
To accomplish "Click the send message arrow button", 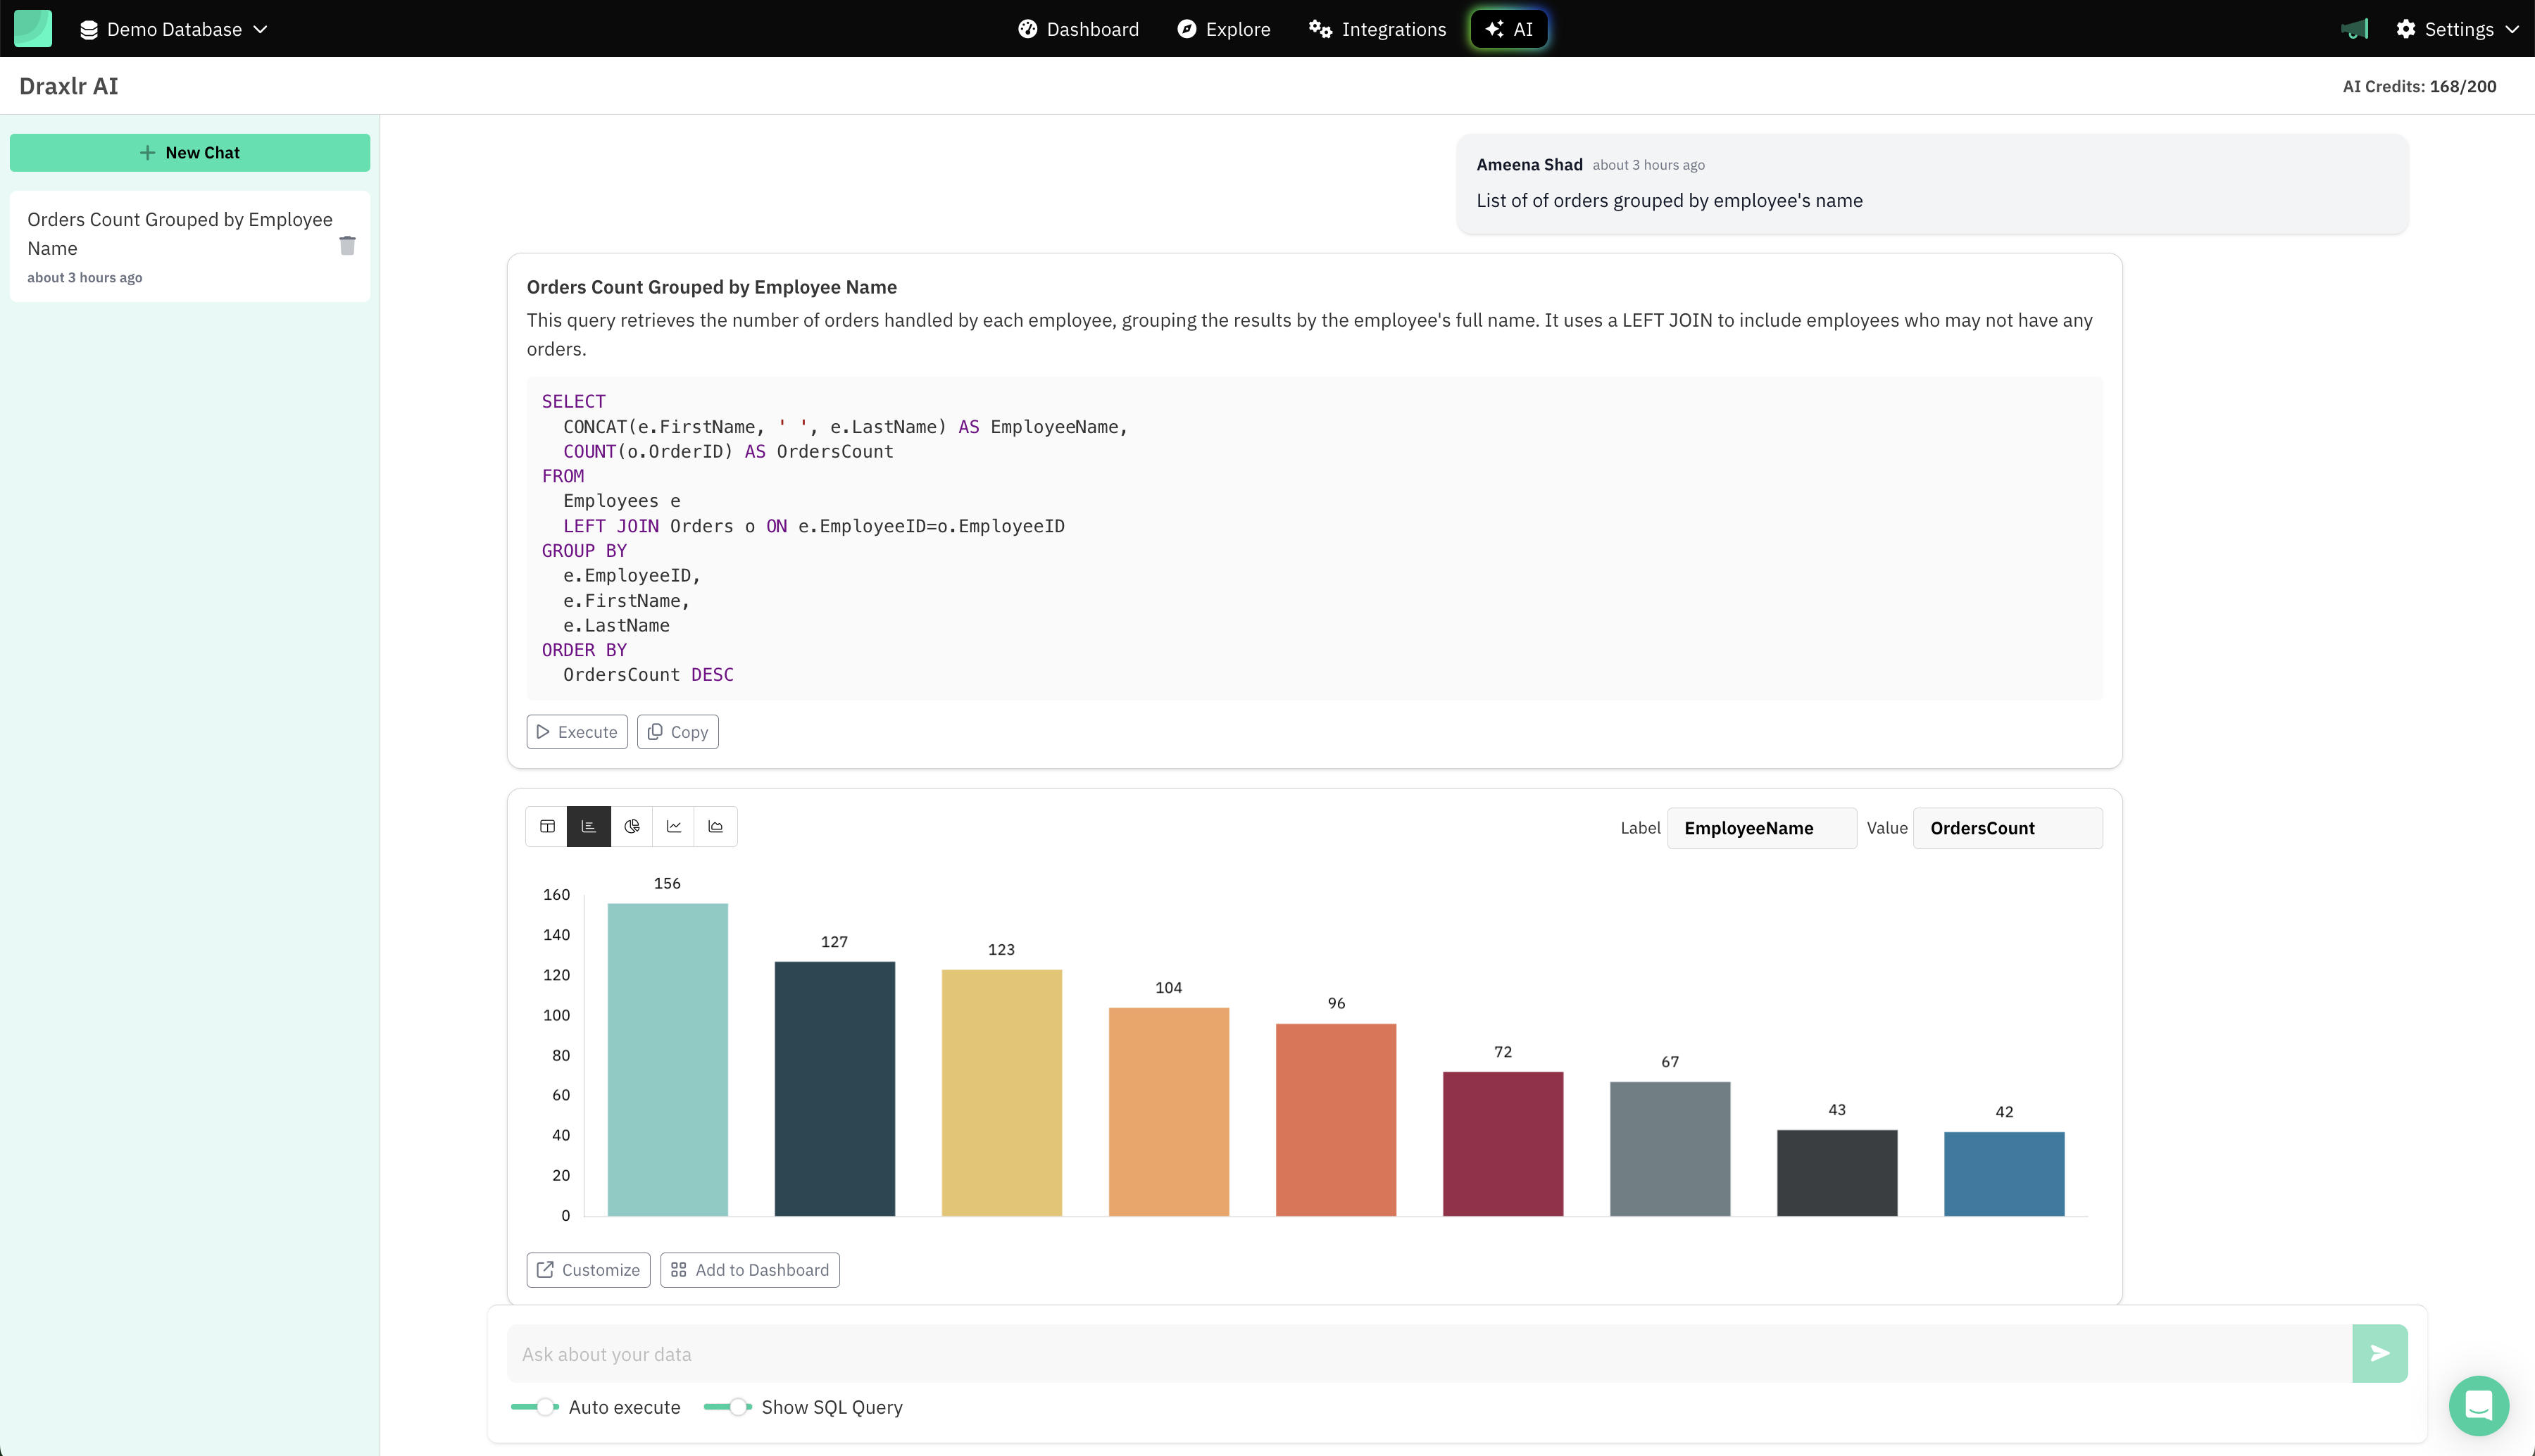I will pos(2380,1353).
